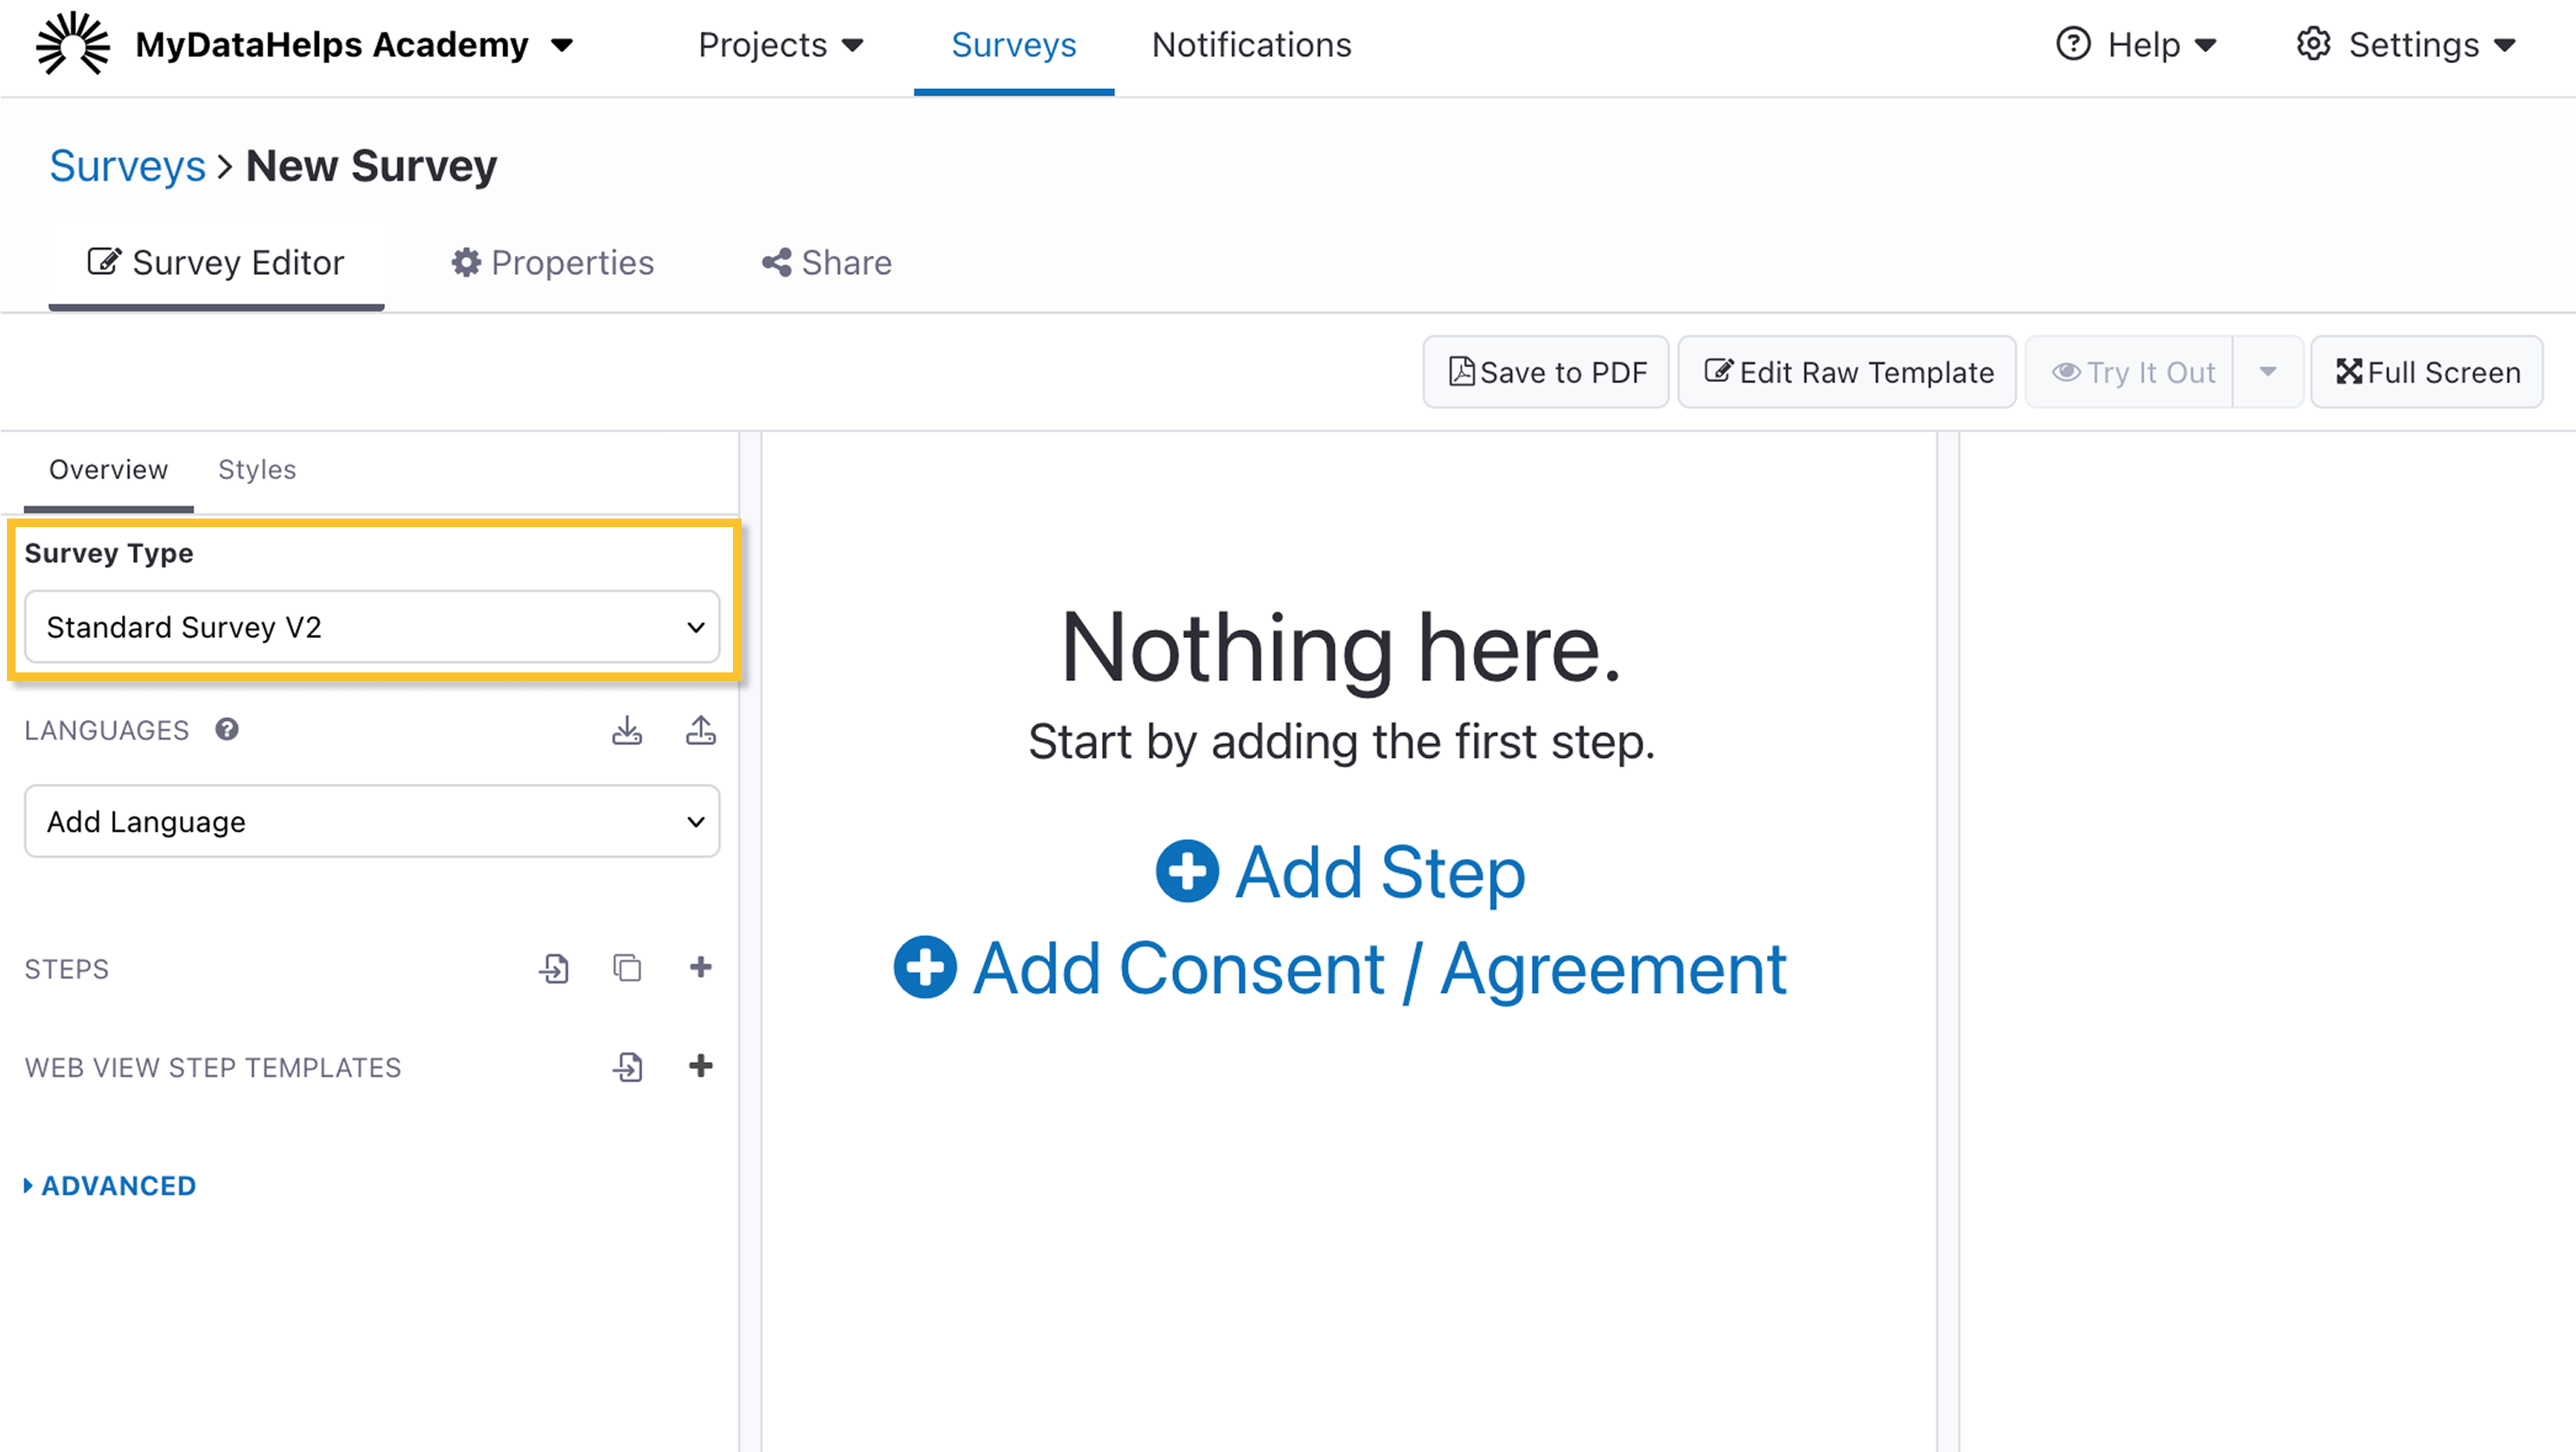The height and width of the screenshot is (1452, 2576).
Task: Click plus icon for Web View Step Templates
Action: 701,1066
